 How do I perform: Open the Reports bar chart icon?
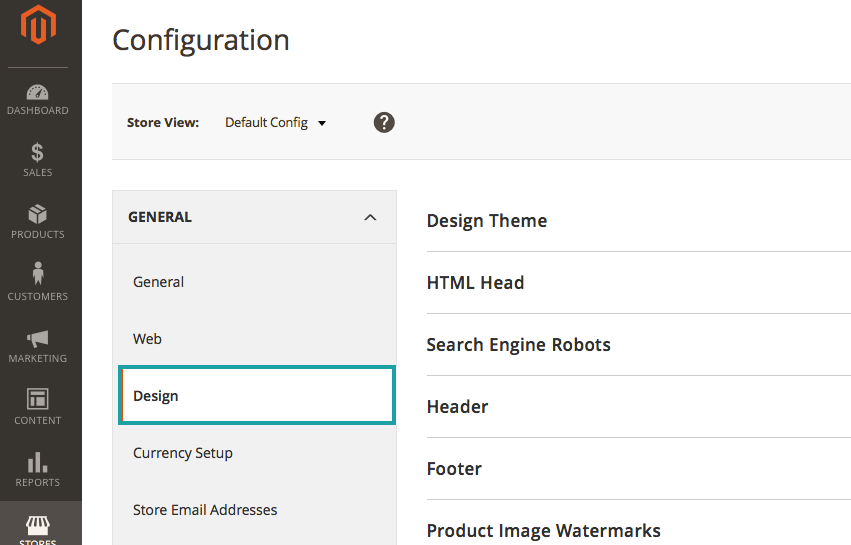[38, 461]
